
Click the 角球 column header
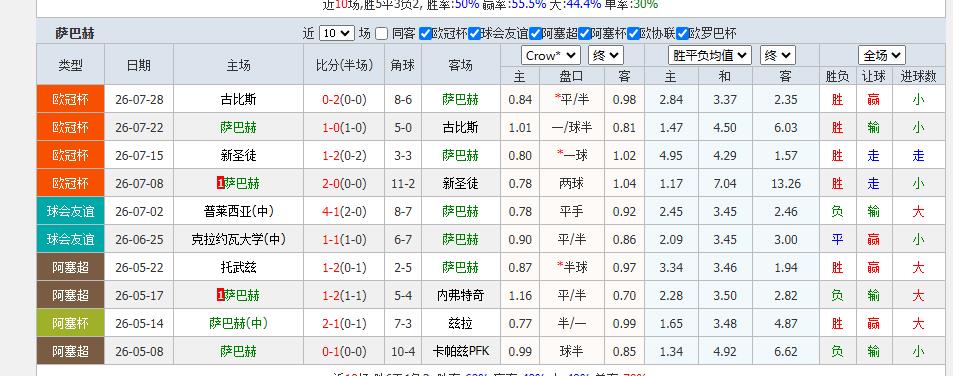(402, 65)
